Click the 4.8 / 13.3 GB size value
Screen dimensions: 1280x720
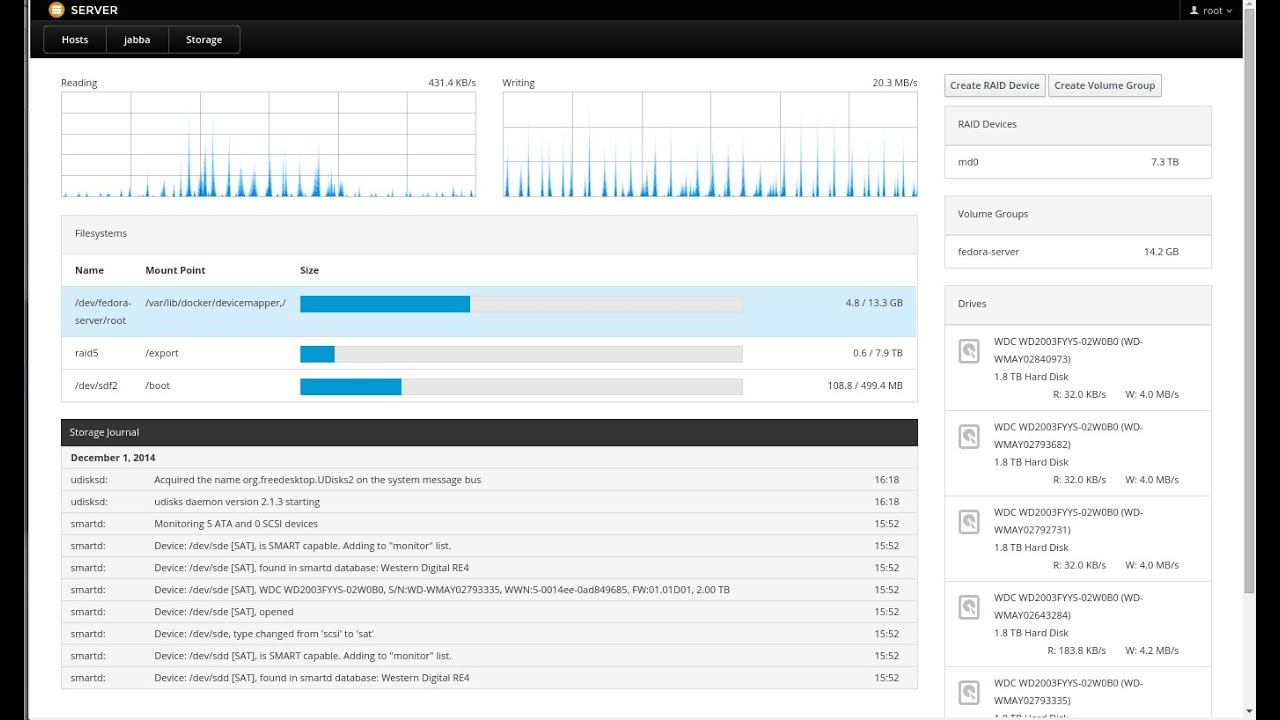coord(874,302)
